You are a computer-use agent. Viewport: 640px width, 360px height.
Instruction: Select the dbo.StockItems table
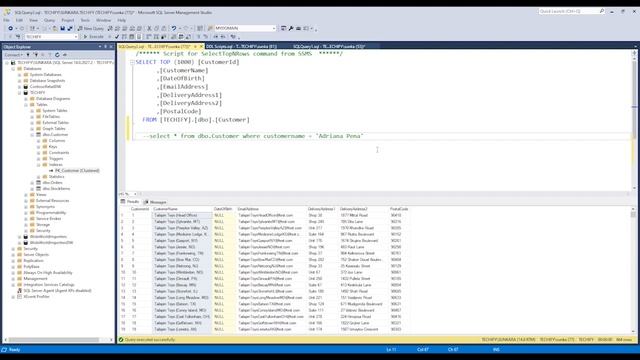56,189
